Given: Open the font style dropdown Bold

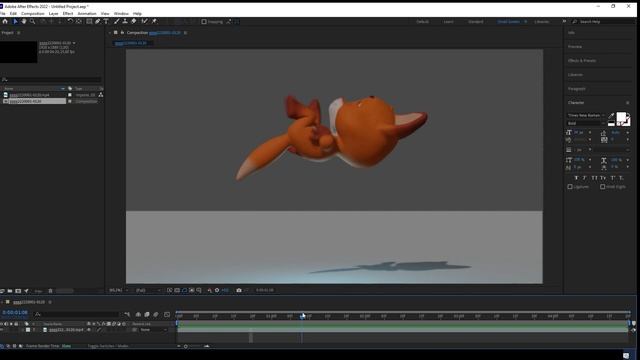Looking at the screenshot, I should (x=586, y=123).
